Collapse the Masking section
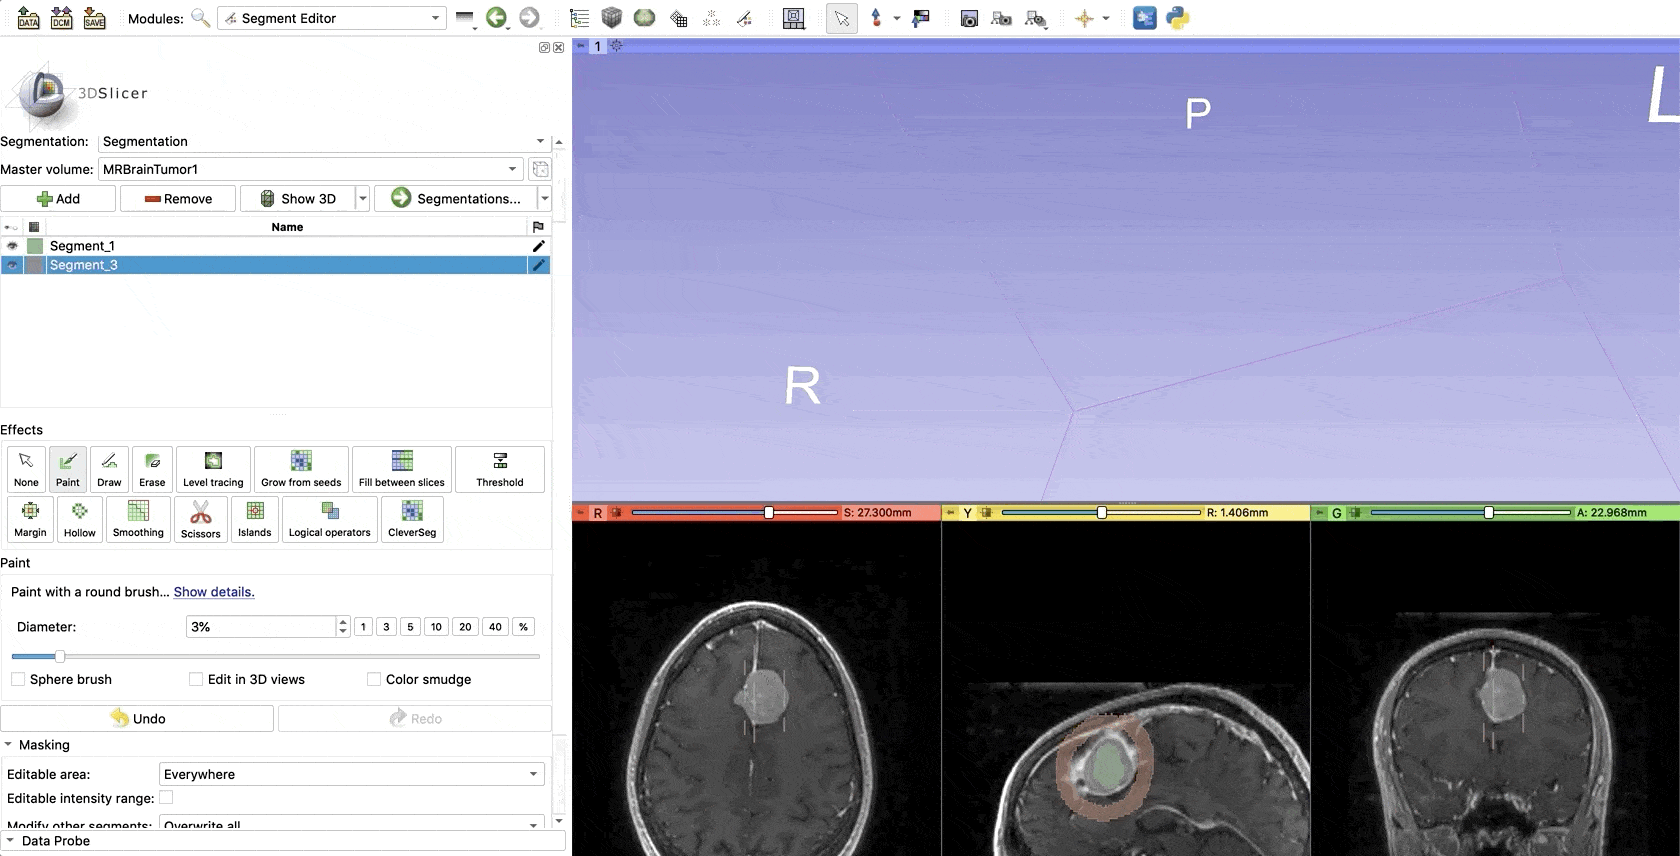Viewport: 1680px width, 856px height. (x=8, y=745)
